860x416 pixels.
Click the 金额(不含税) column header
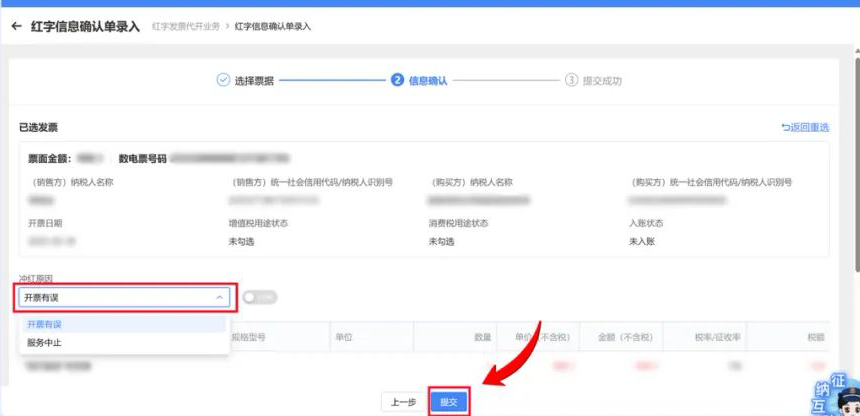(x=625, y=337)
